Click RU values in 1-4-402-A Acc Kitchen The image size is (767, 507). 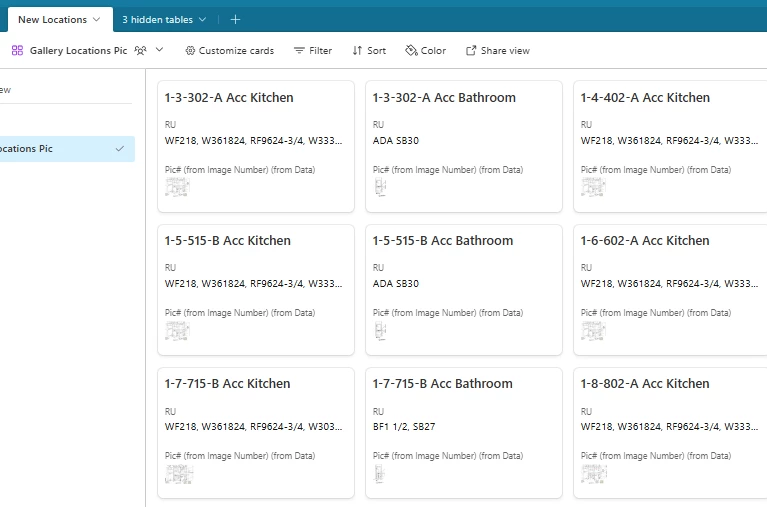click(x=669, y=140)
